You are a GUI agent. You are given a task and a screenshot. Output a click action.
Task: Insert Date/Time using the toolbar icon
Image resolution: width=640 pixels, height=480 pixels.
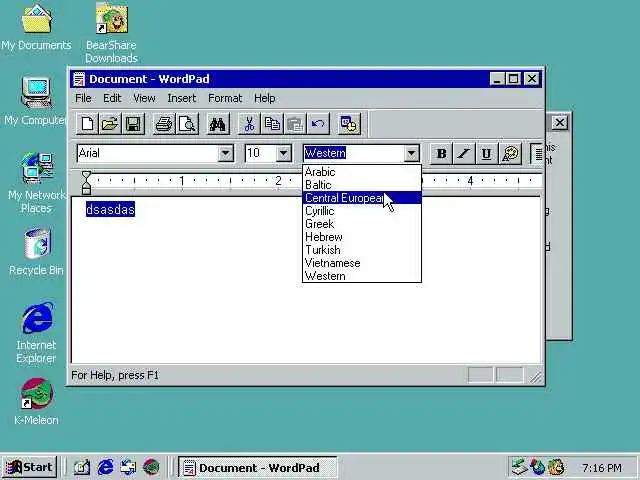point(349,124)
